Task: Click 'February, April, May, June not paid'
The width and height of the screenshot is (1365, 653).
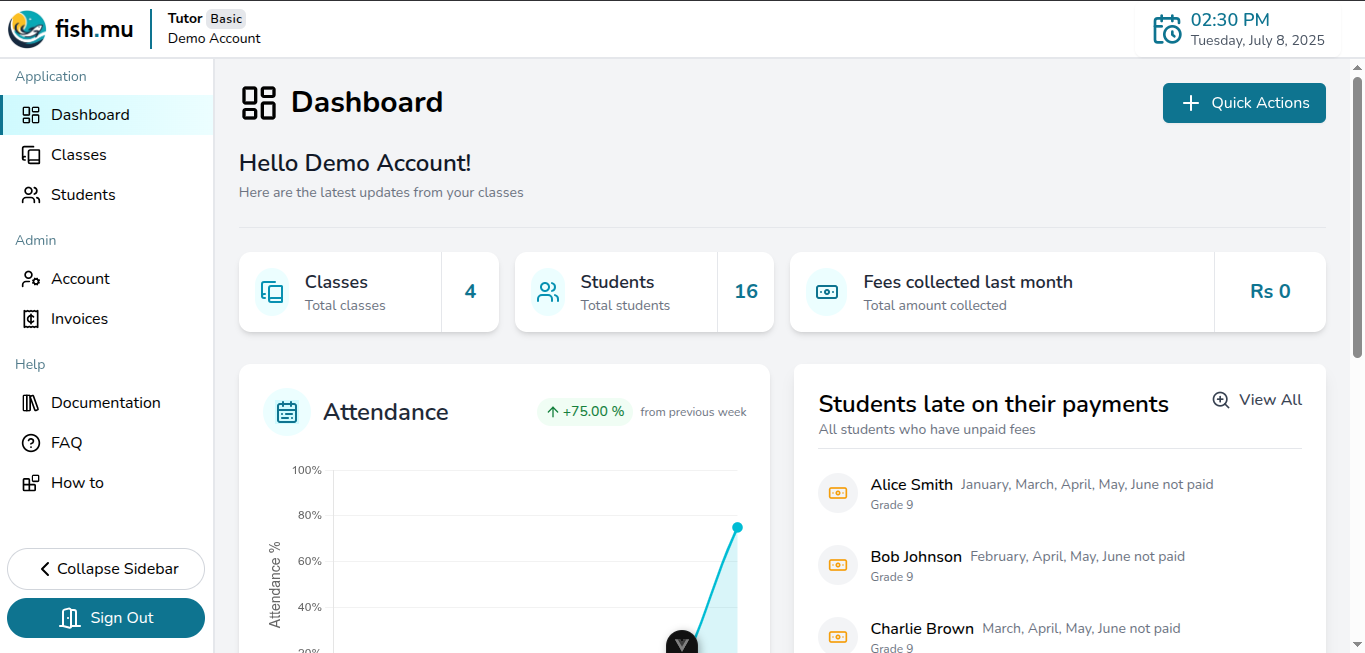Action: (x=1077, y=556)
